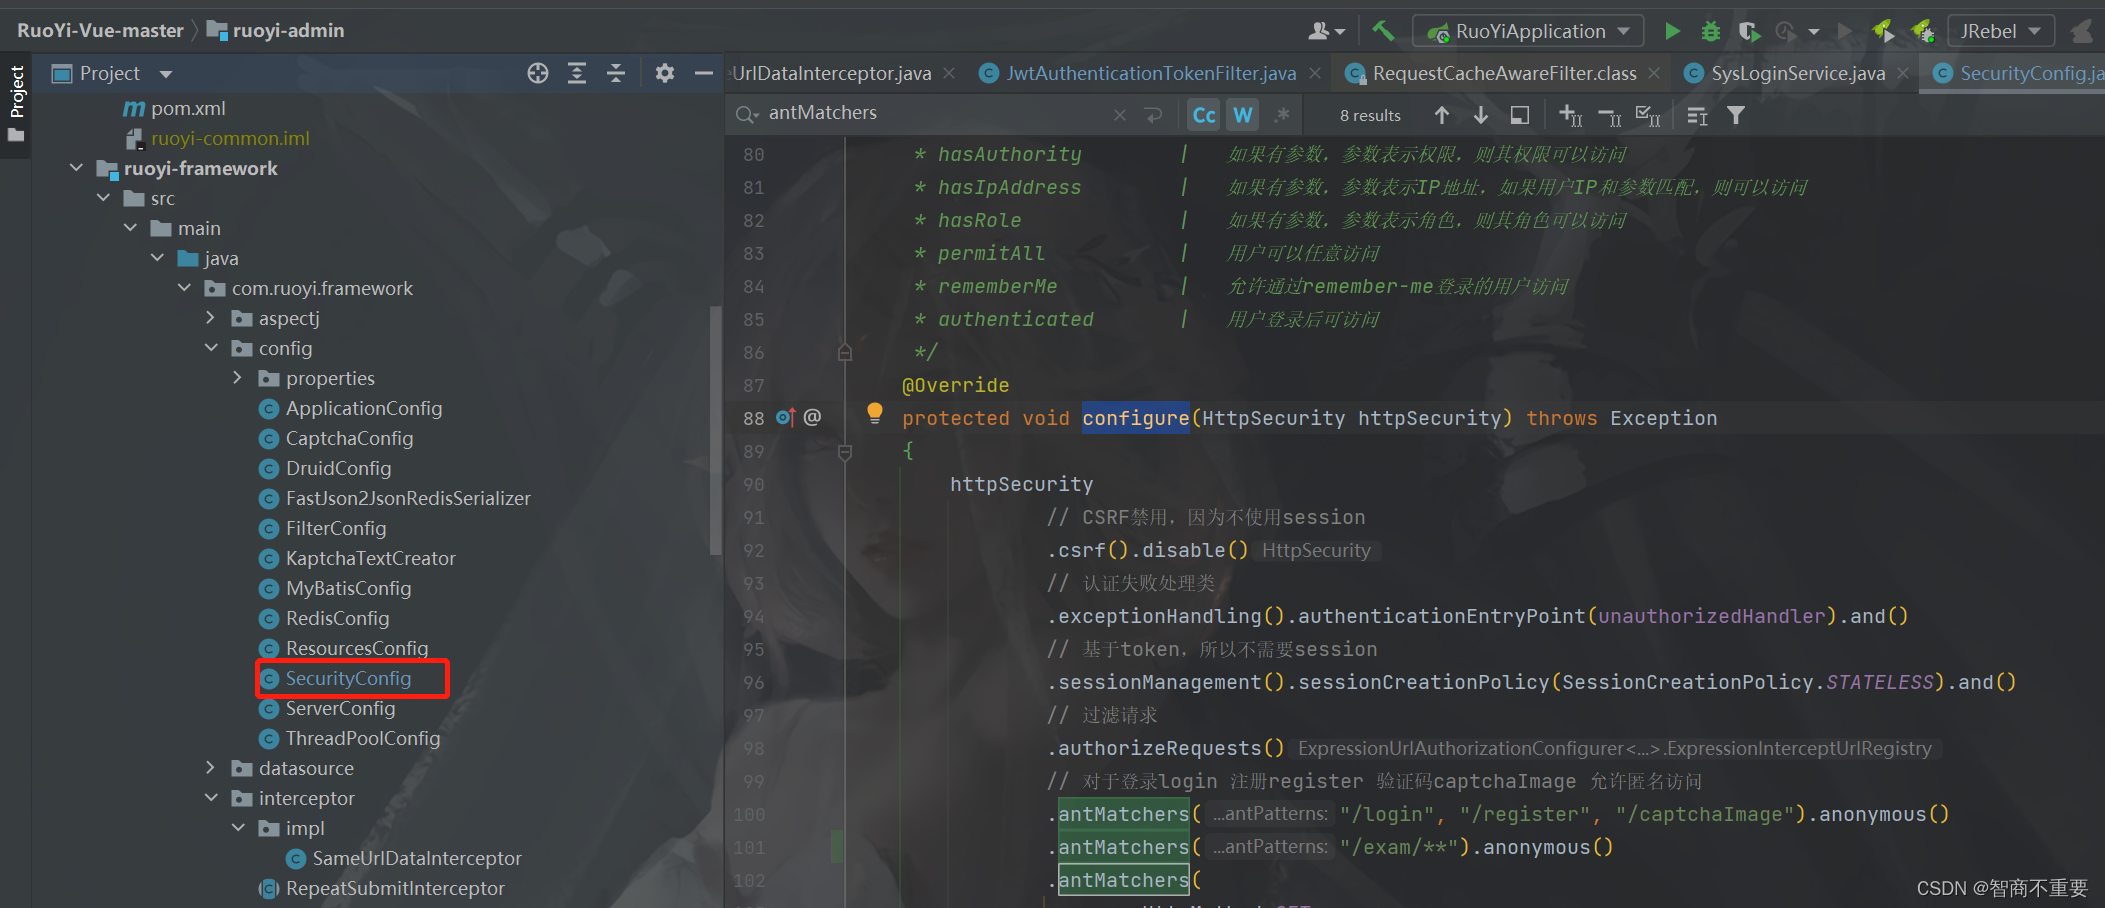The image size is (2105, 908).
Task: Open ThreadPoolConfig class in tree
Action: pyautogui.click(x=363, y=738)
